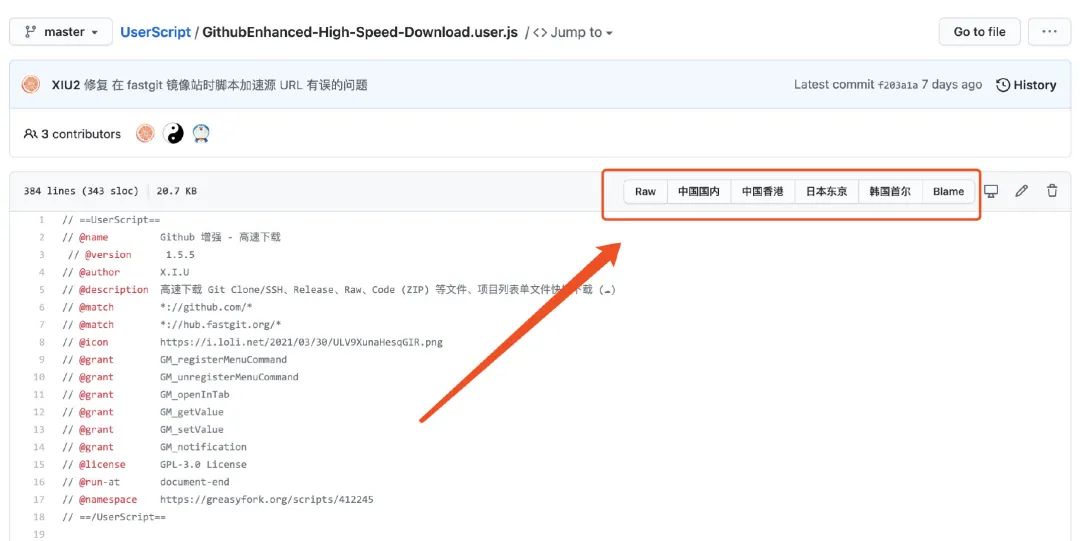Click the @version 1.5.5 line
Image resolution: width=1080 pixels, height=541 pixels.
(x=131, y=255)
